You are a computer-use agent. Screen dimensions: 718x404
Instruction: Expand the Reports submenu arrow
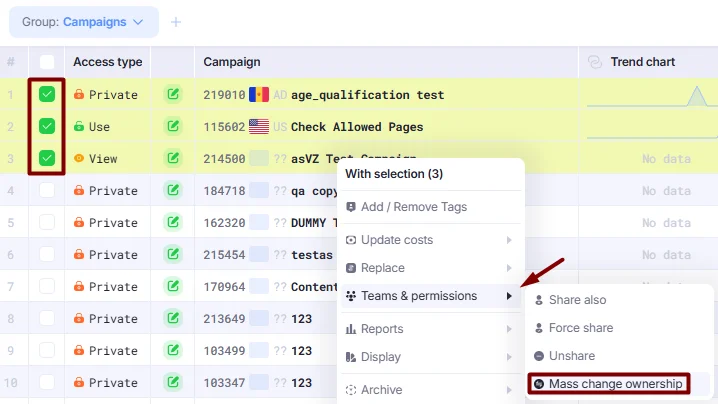pyautogui.click(x=509, y=329)
